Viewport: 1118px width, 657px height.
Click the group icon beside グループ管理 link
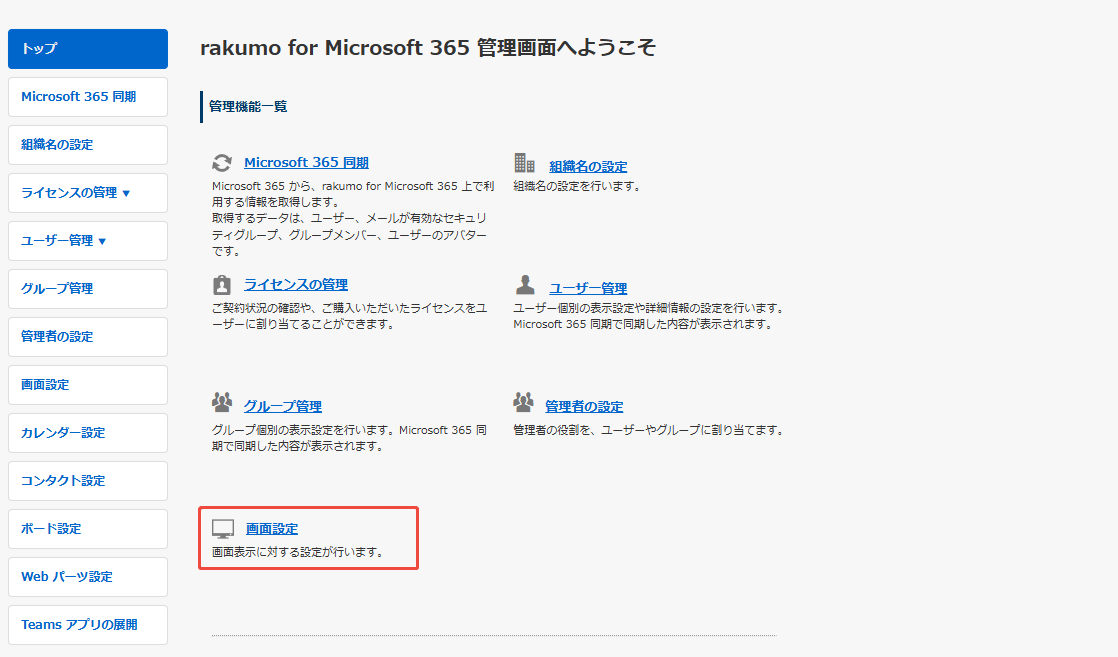[222, 402]
